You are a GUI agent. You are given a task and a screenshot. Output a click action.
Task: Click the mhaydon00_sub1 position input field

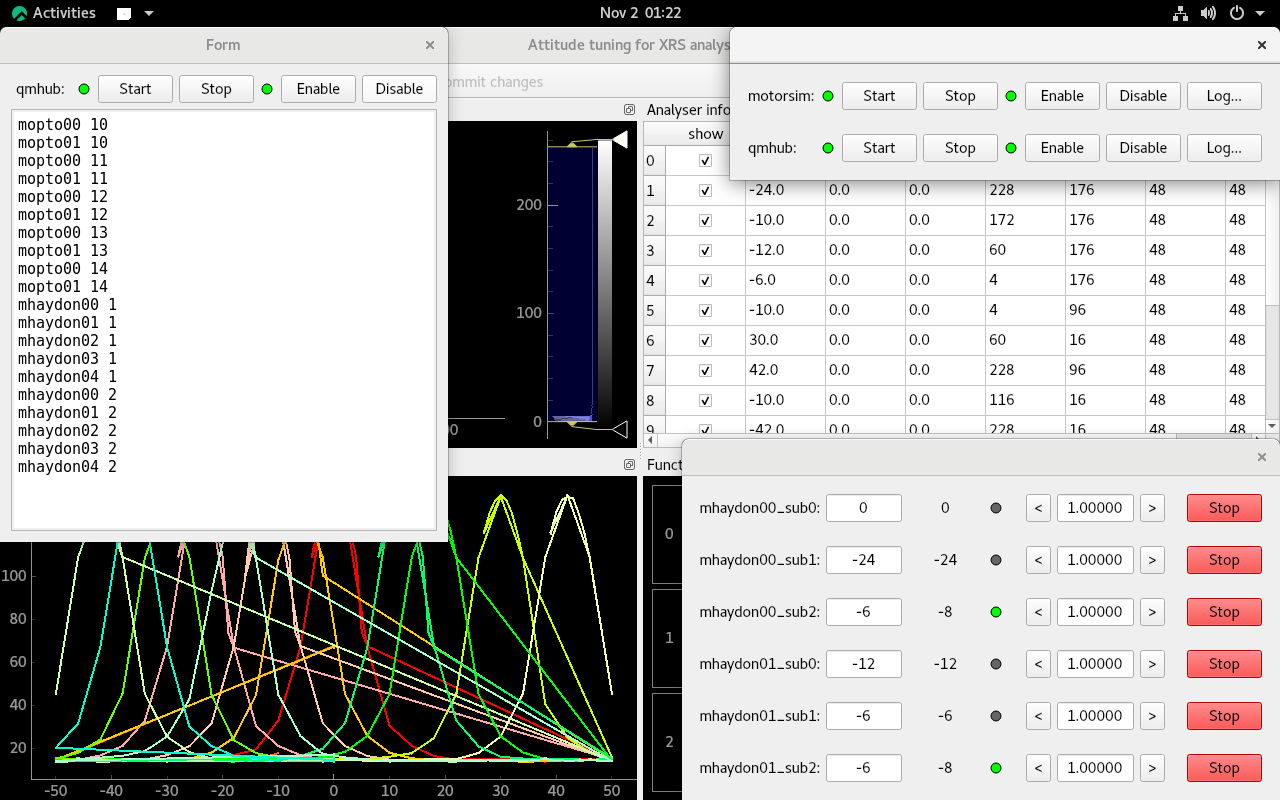pos(864,560)
